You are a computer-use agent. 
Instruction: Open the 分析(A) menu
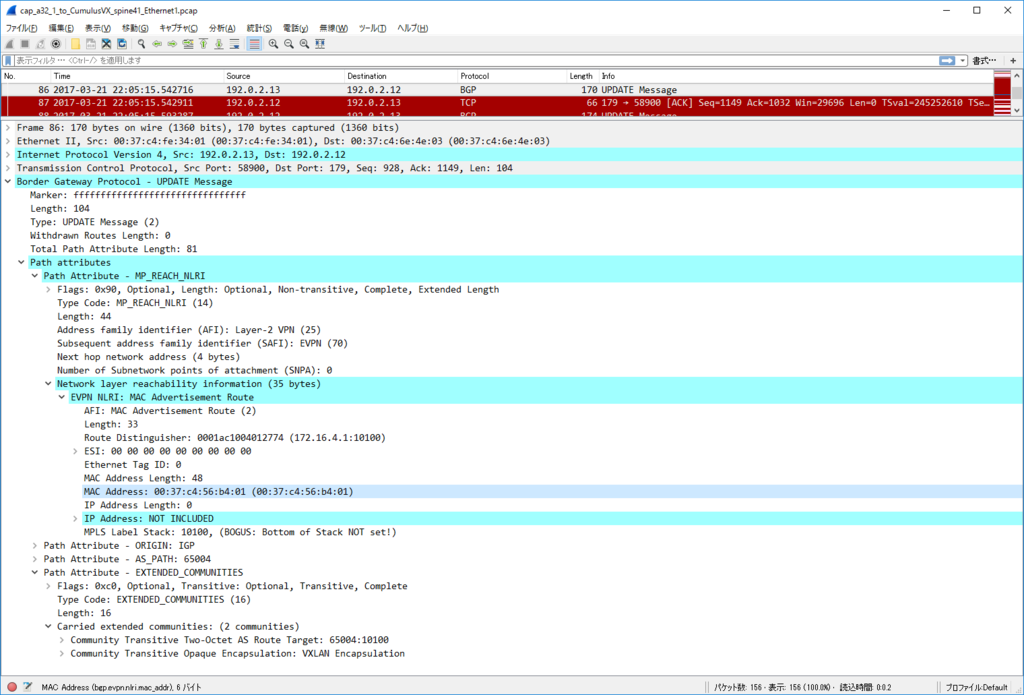click(x=222, y=28)
